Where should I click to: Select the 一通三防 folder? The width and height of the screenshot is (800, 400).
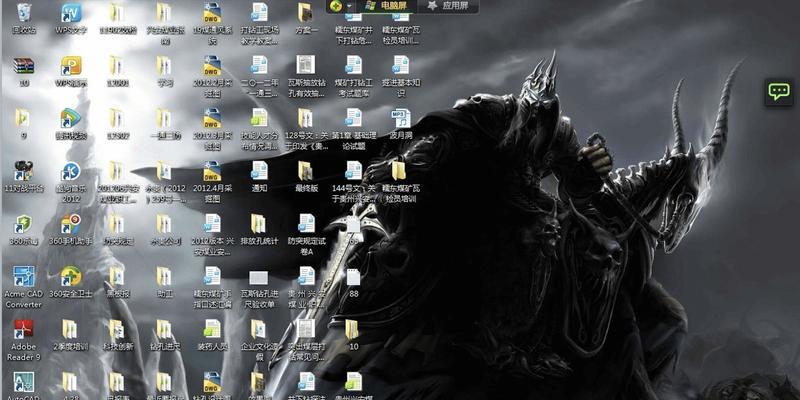click(164, 124)
